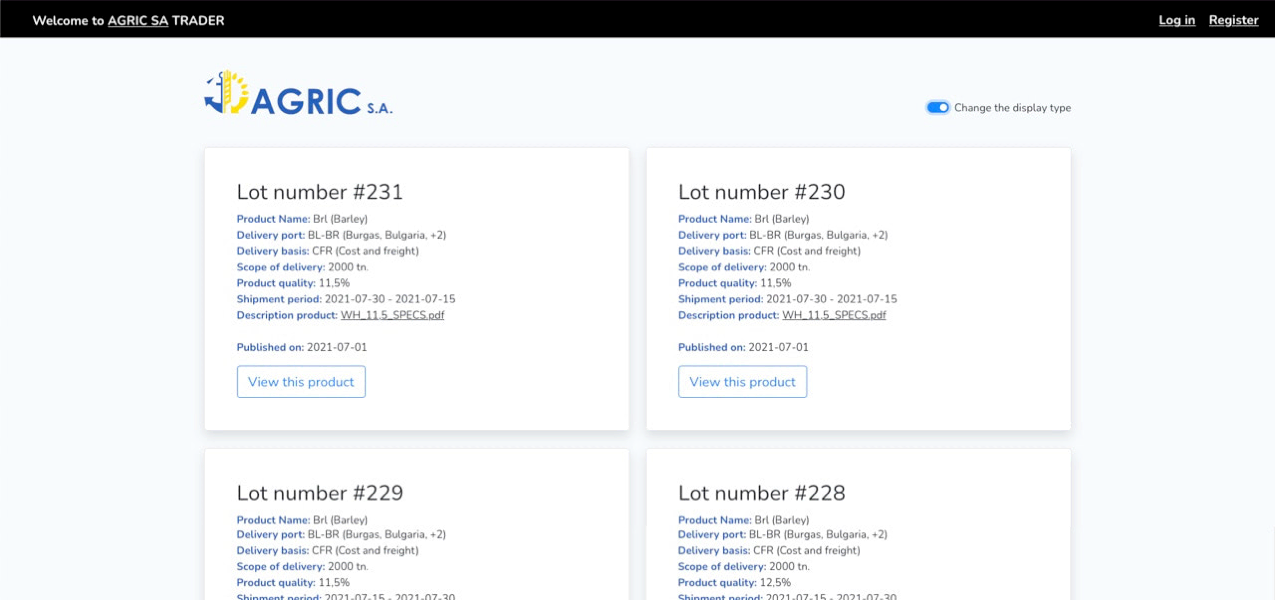Click the AGRIC S.A. logo

click(298, 94)
